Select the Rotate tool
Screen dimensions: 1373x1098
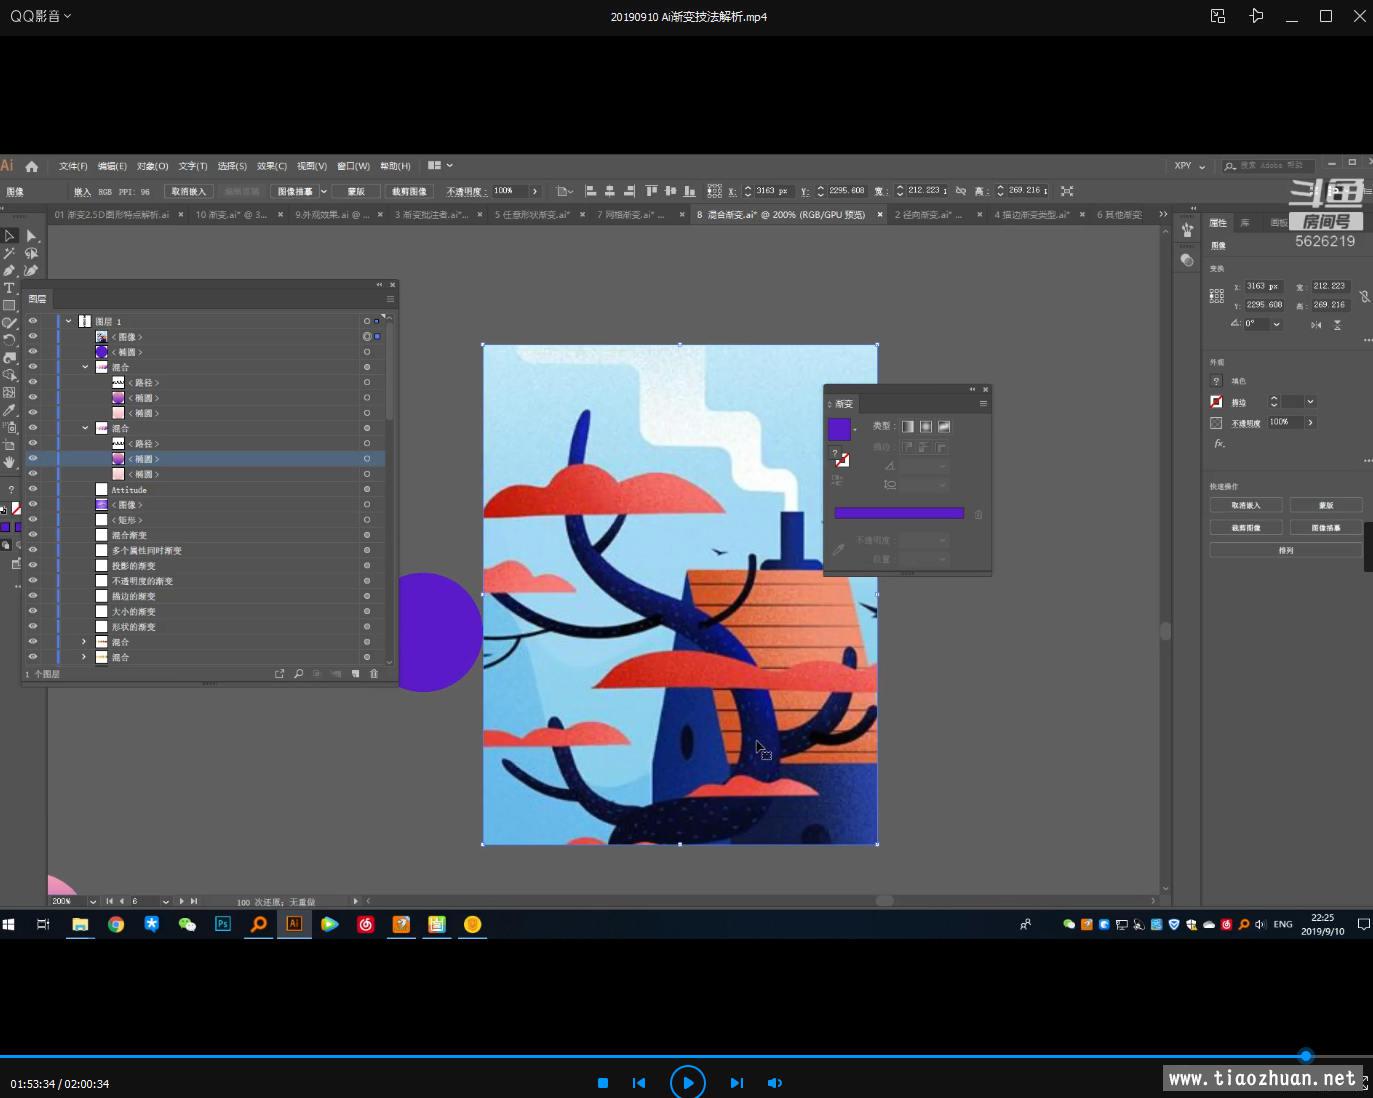pyautogui.click(x=9, y=340)
